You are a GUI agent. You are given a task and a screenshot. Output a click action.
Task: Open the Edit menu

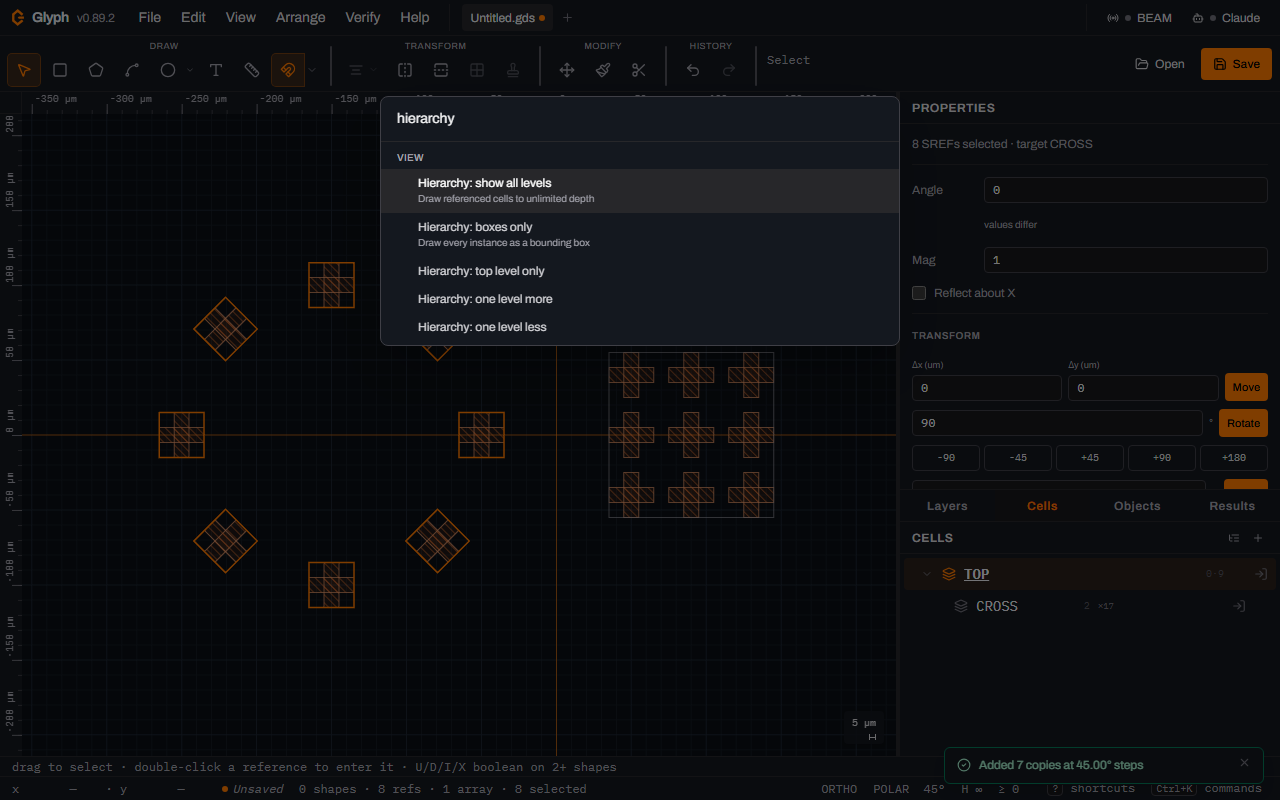[194, 17]
